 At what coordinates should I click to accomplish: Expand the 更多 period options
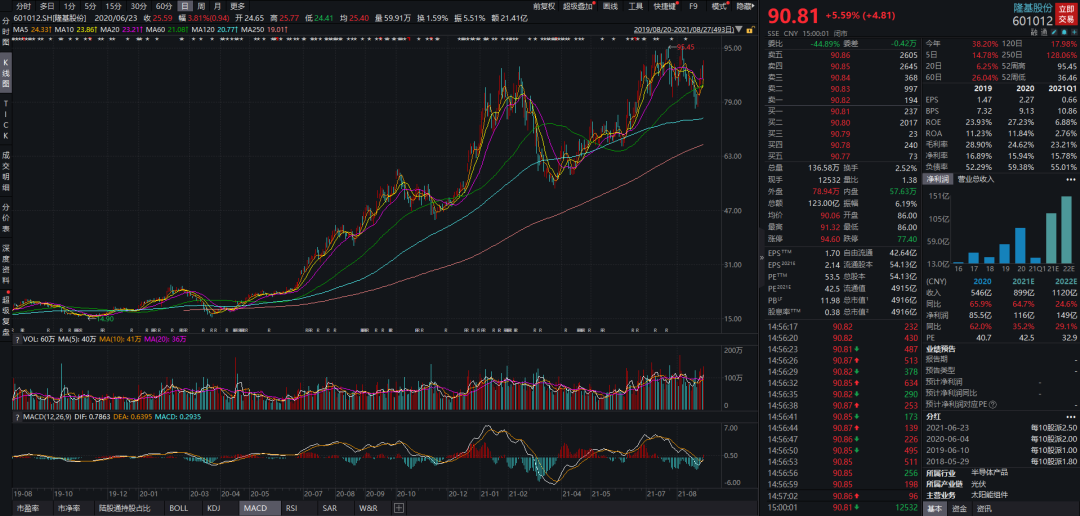237,6
